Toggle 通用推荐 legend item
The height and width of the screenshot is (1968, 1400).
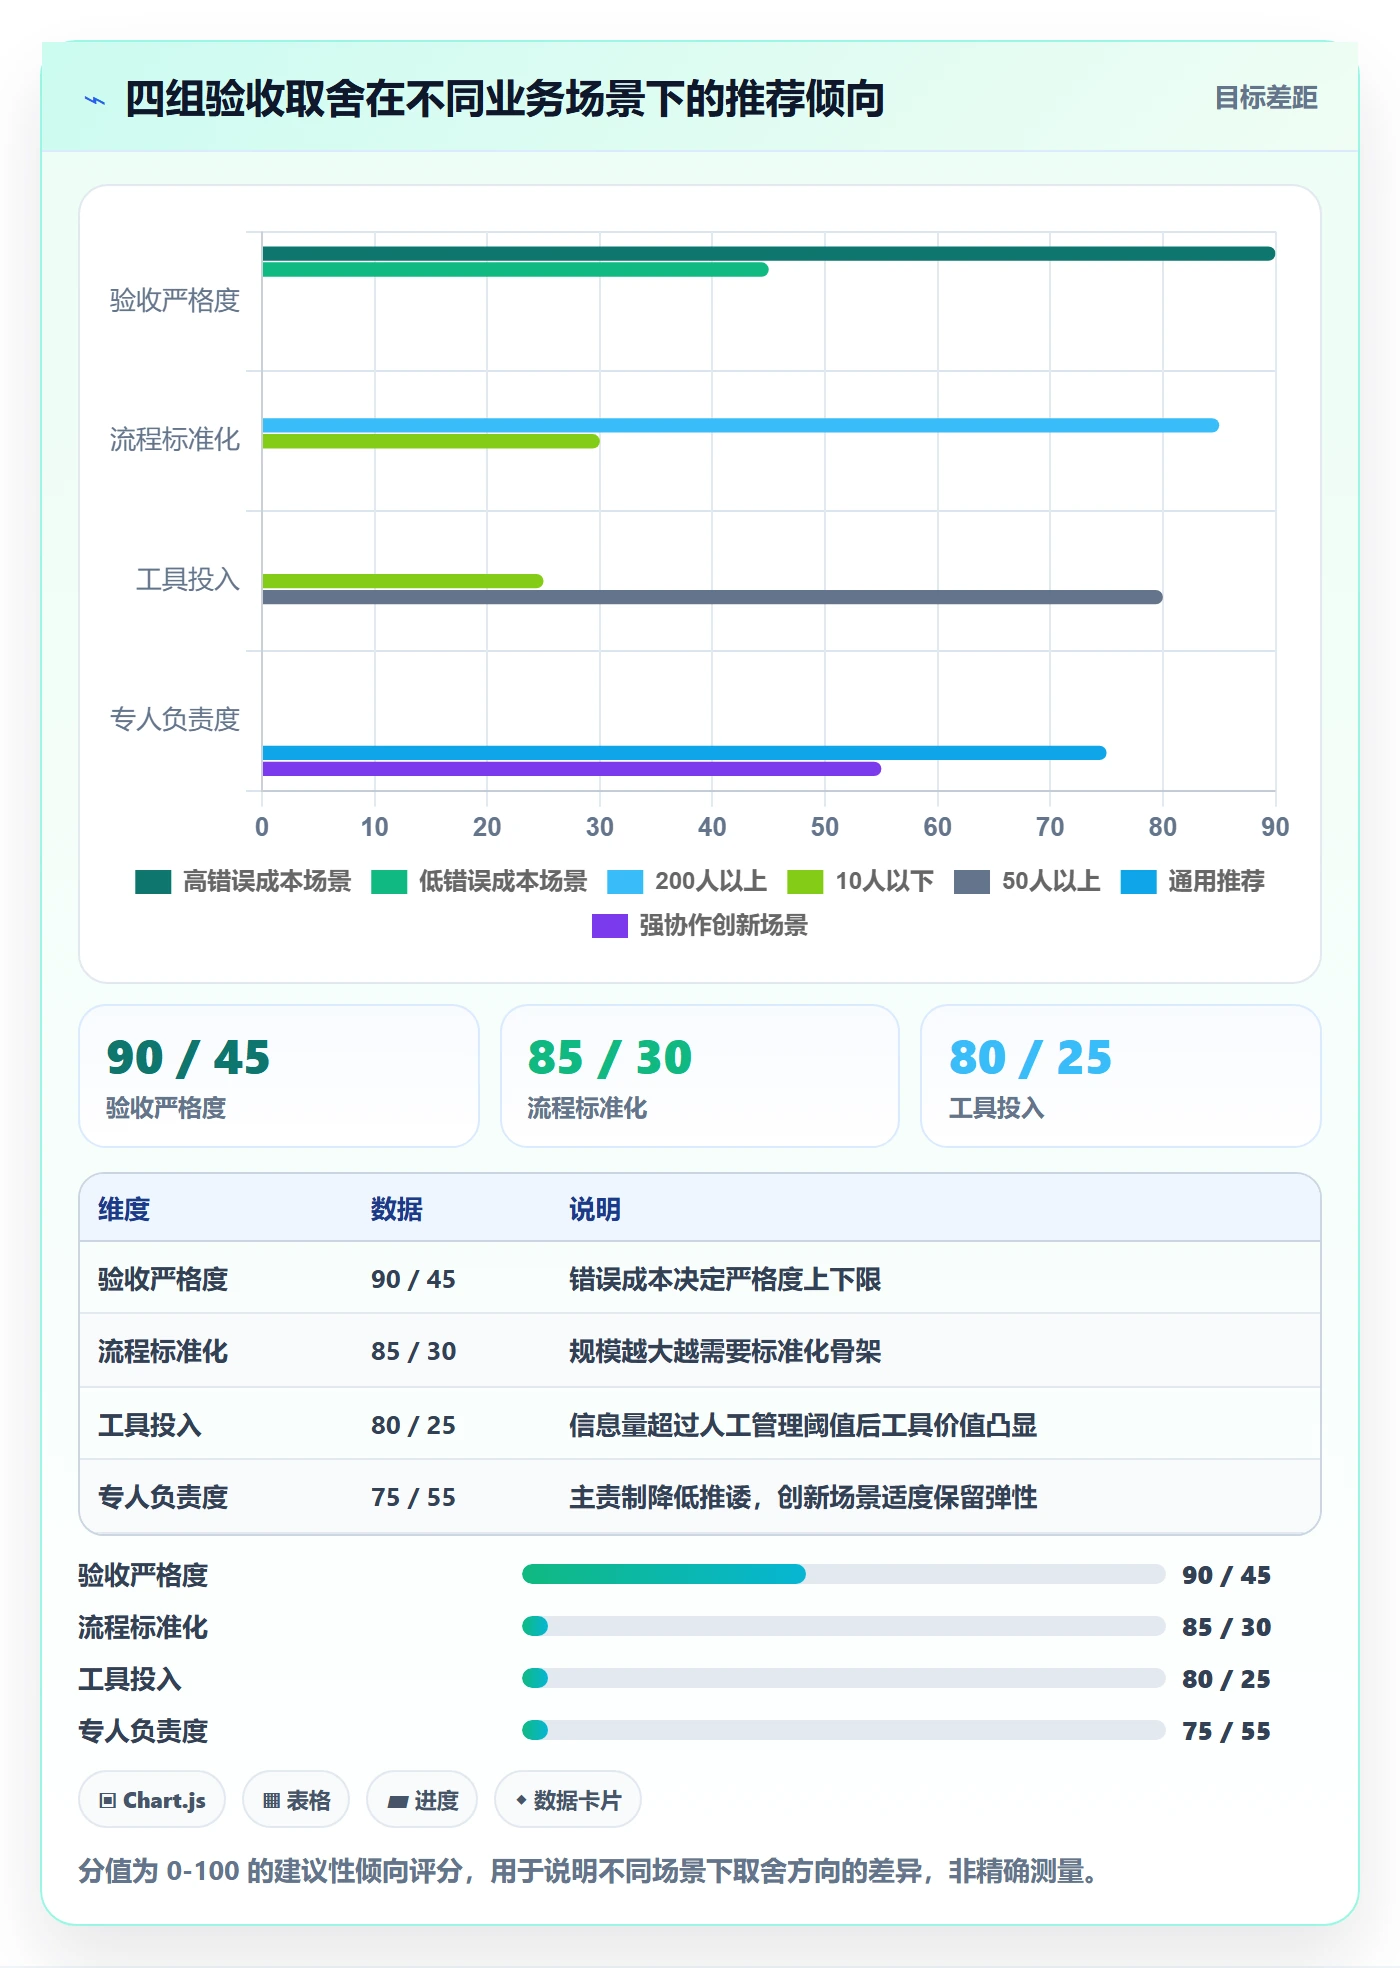coord(1193,882)
